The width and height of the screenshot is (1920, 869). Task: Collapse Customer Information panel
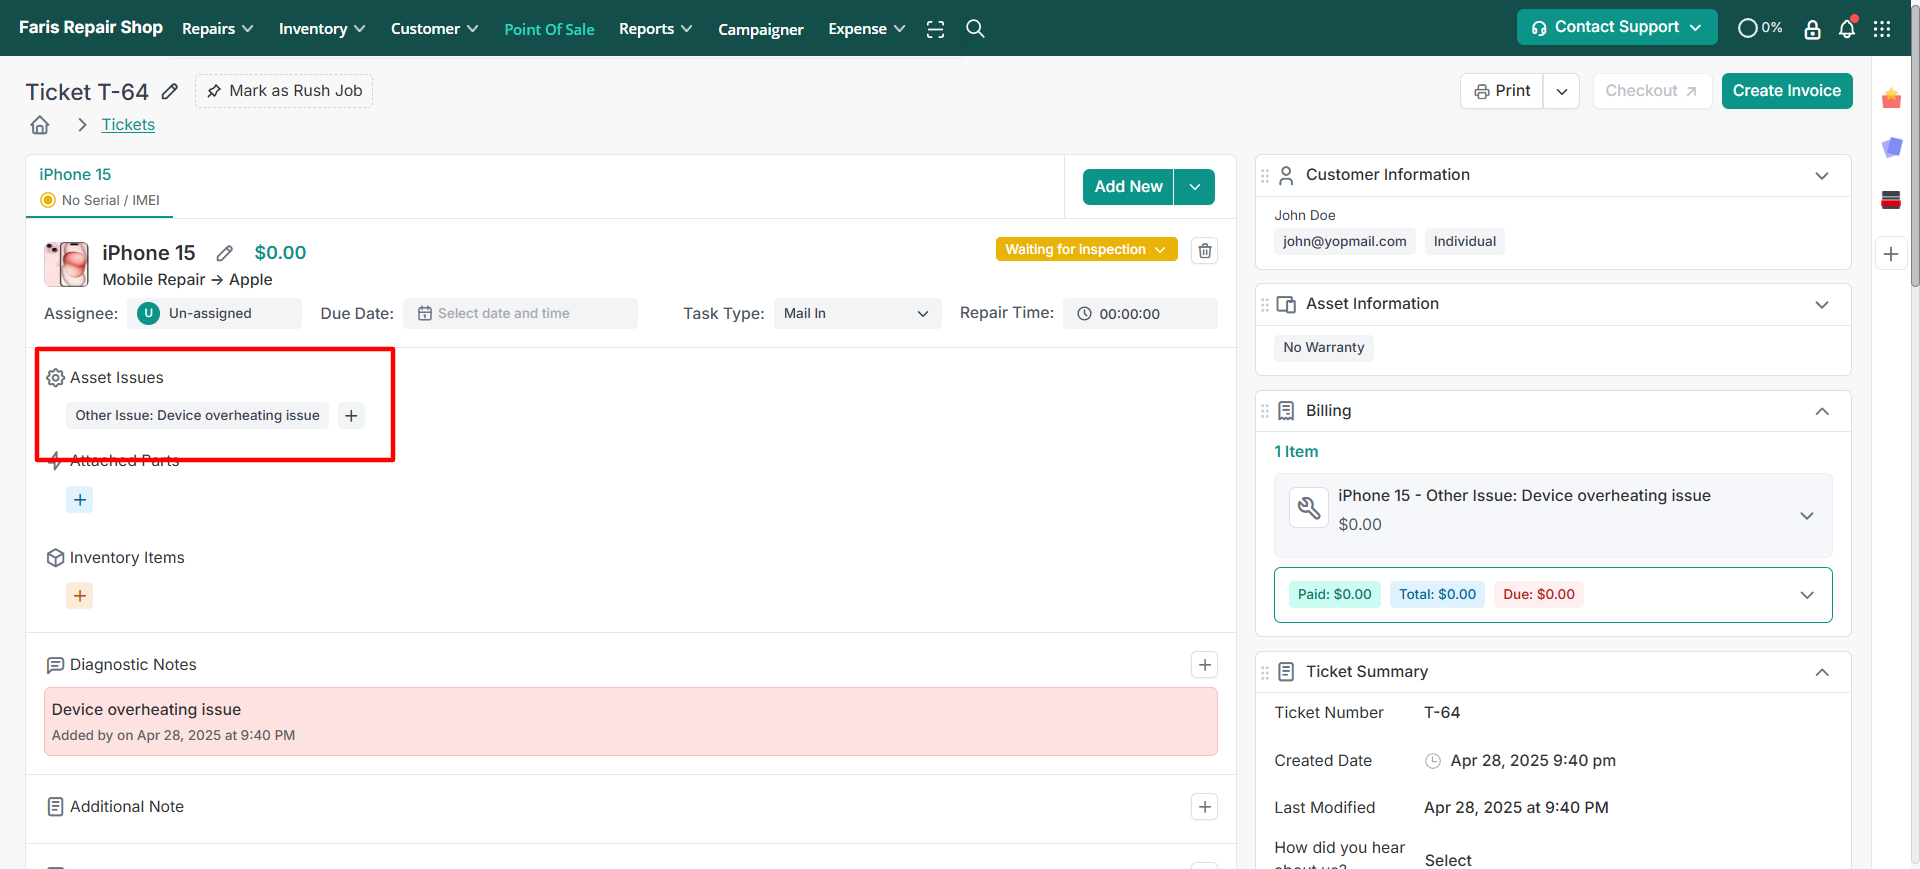1822,176
